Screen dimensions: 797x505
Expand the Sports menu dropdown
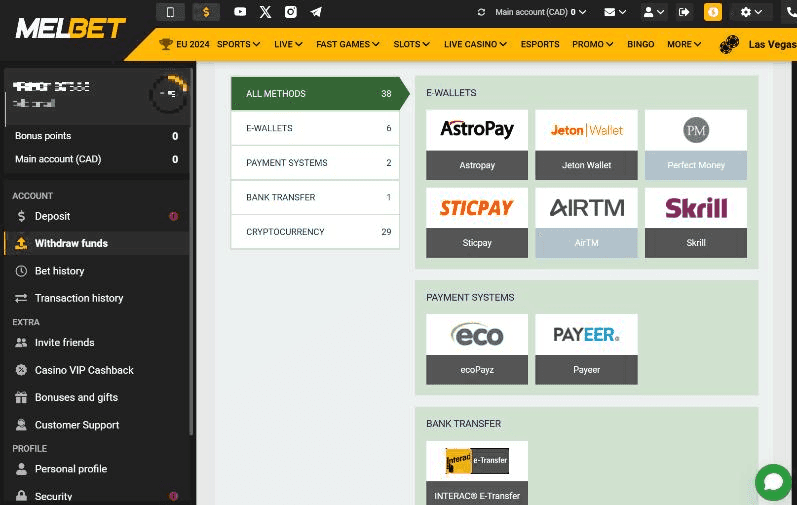[x=238, y=44]
